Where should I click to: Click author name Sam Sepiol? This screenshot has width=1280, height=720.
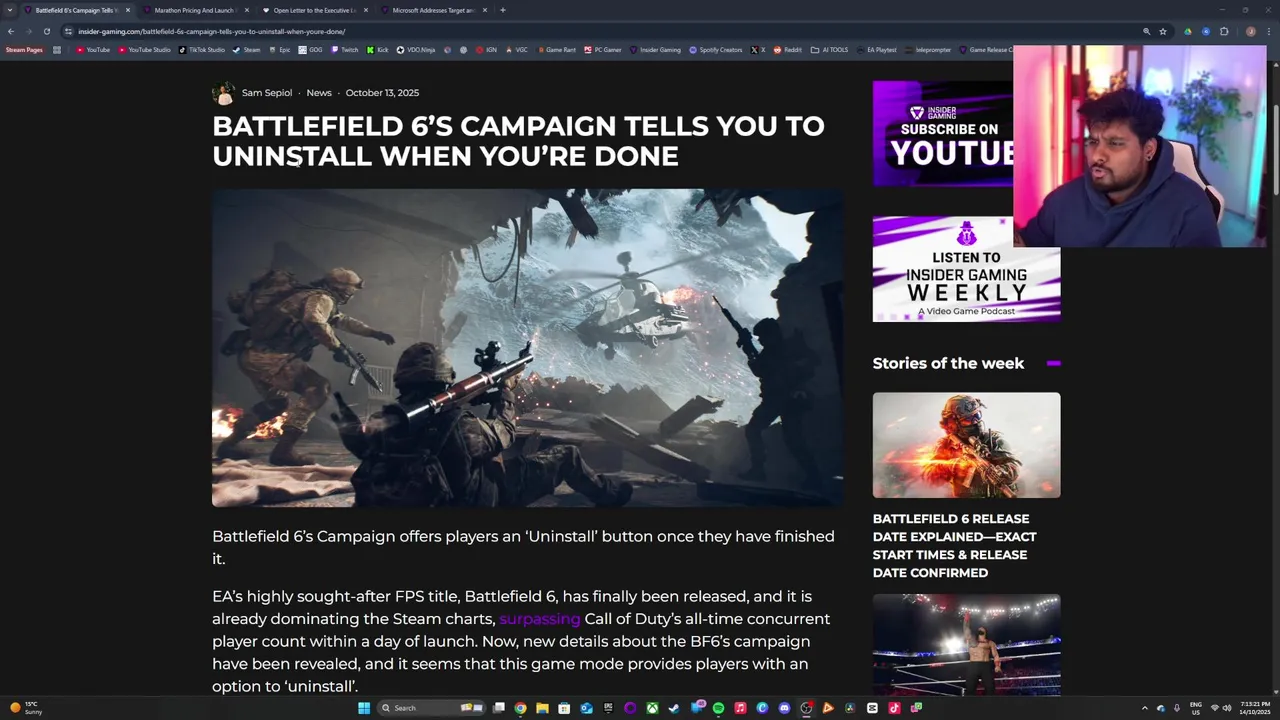pos(267,93)
